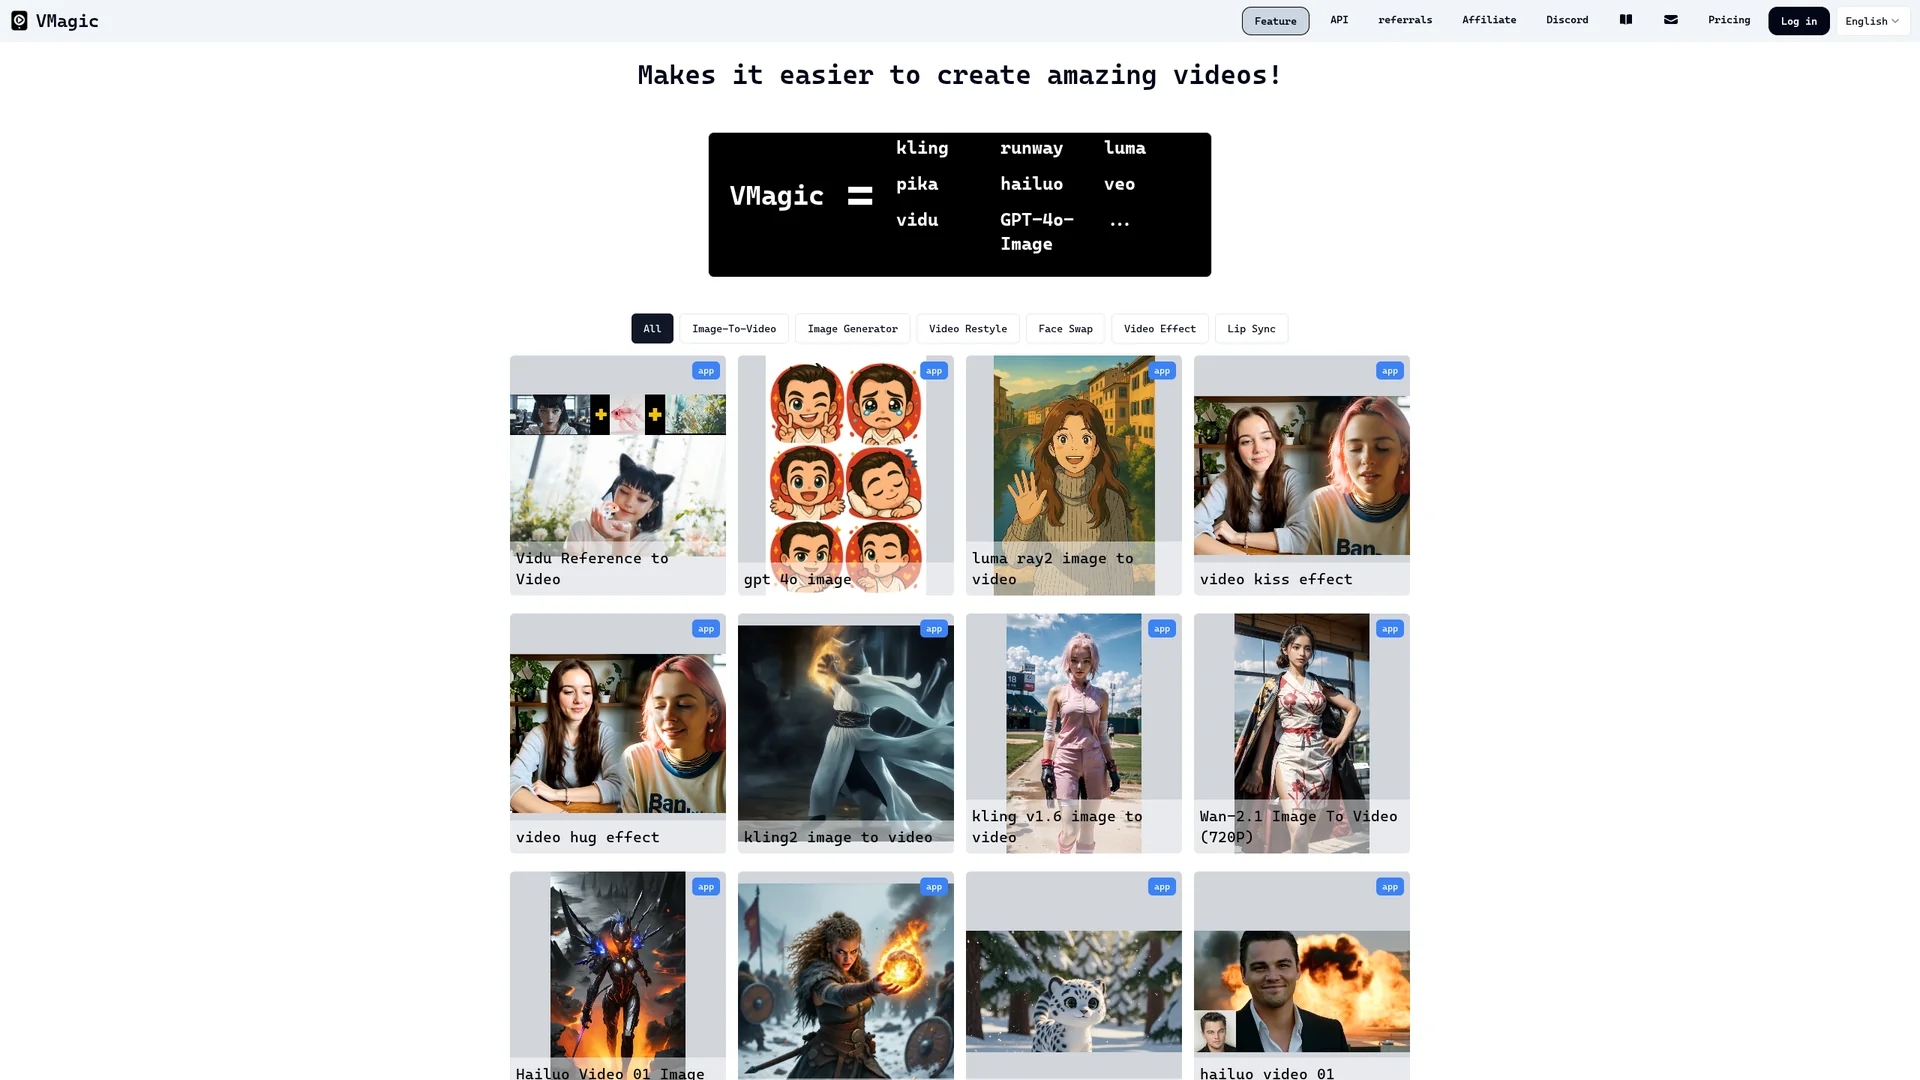The width and height of the screenshot is (1920, 1080).
Task: Switch to the Lip Sync filter tab
Action: coord(1251,329)
